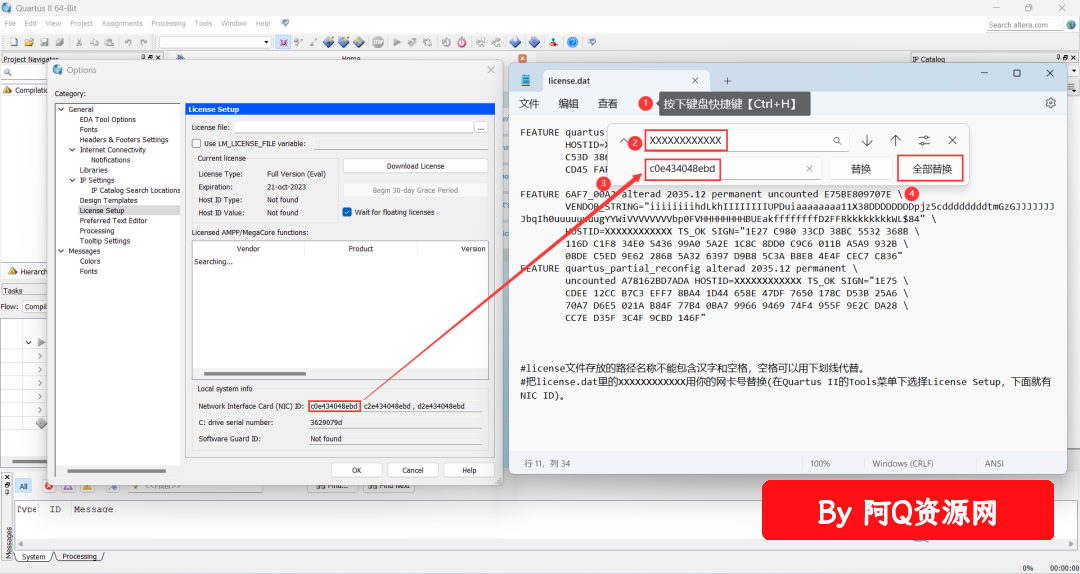The height and width of the screenshot is (574, 1080).
Task: Click the Undo toolbar icon
Action: [128, 42]
